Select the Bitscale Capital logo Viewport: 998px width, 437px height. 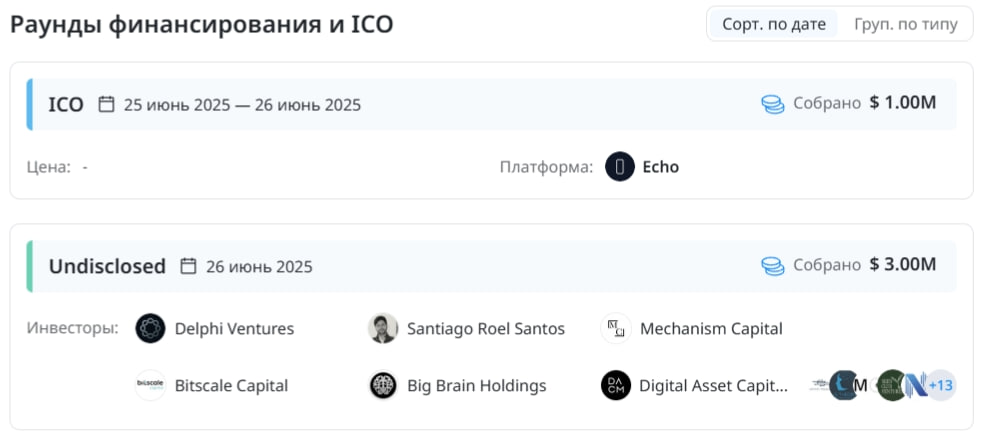click(x=150, y=385)
